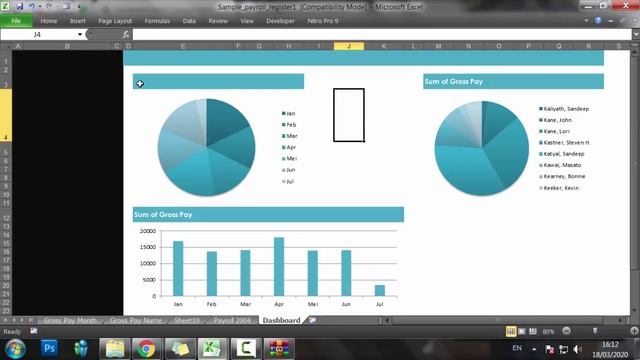Screen dimensions: 640x360
Task: Click the Apr legend entry in month pie chart
Action: [x=289, y=147]
